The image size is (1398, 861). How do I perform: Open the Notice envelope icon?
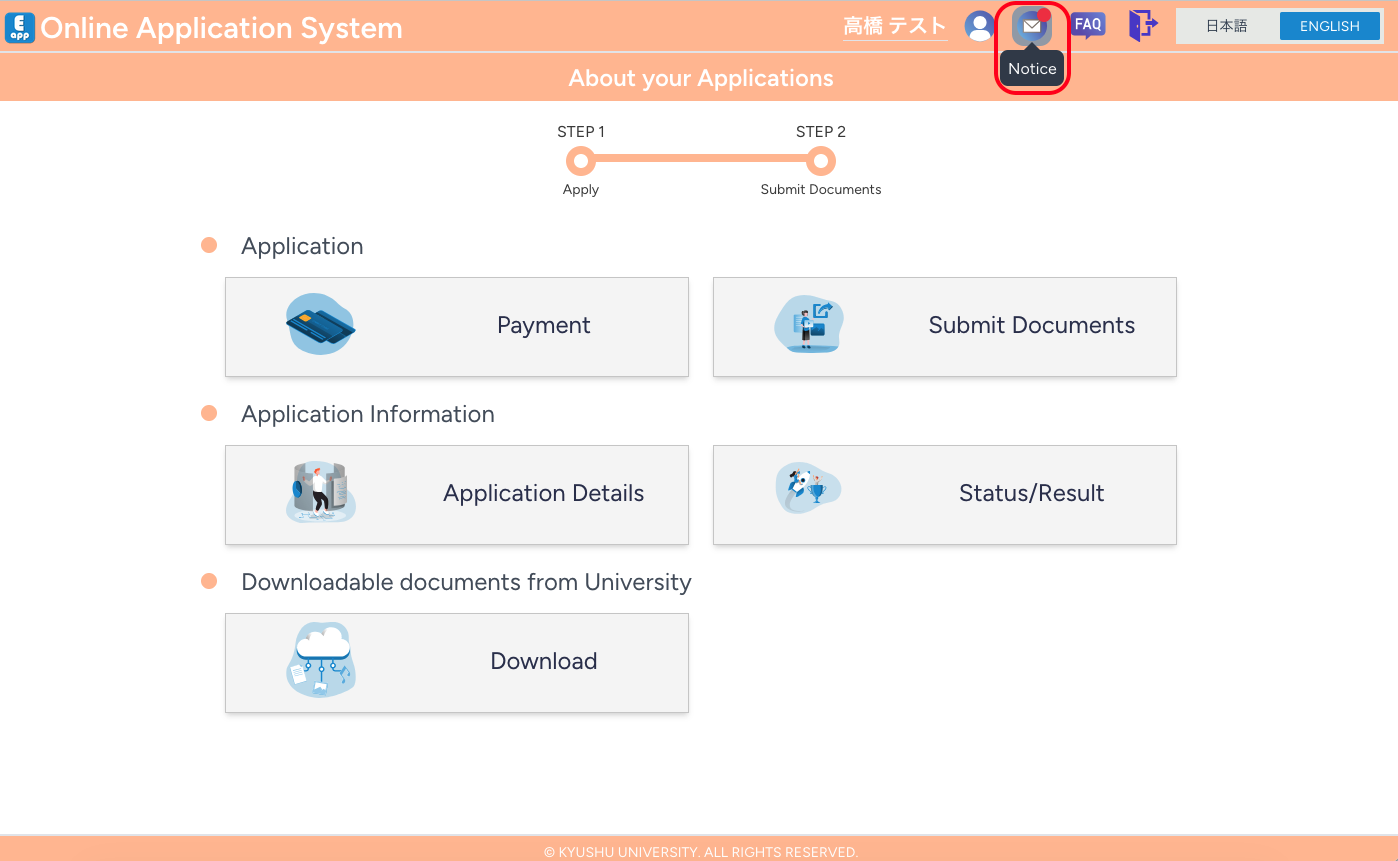pos(1031,26)
